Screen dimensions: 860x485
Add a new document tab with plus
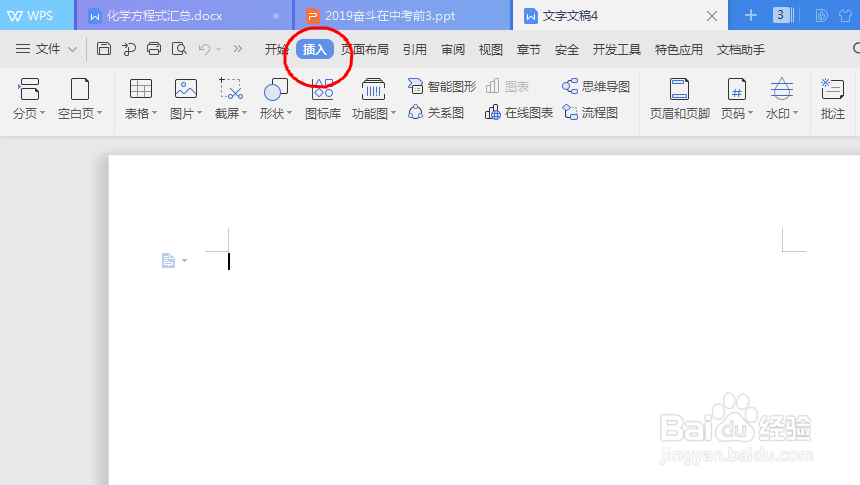pyautogui.click(x=750, y=15)
